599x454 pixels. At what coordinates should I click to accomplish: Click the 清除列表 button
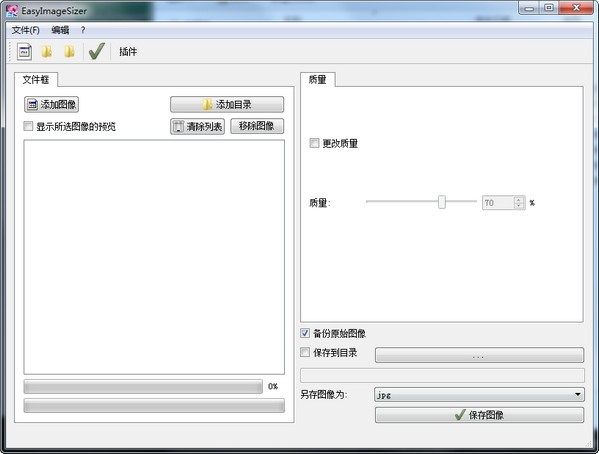tap(198, 126)
